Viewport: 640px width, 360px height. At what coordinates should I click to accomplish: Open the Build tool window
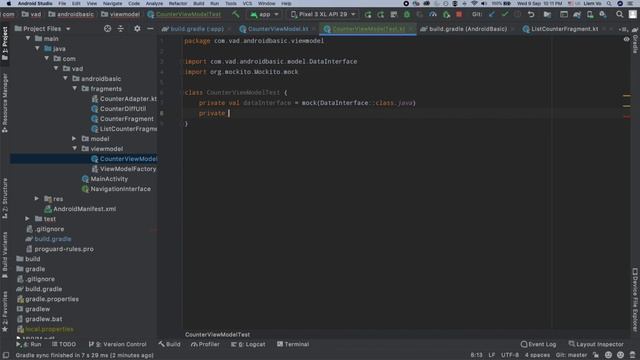point(169,344)
